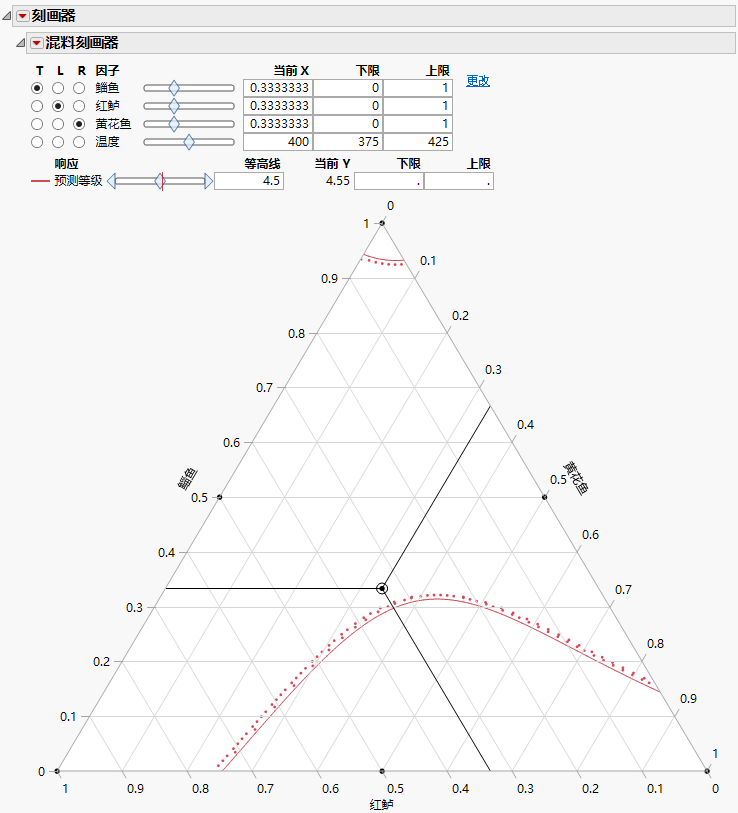Click the 红鲈 axis label below plot
This screenshot has height=813, width=738.
pyautogui.click(x=381, y=804)
